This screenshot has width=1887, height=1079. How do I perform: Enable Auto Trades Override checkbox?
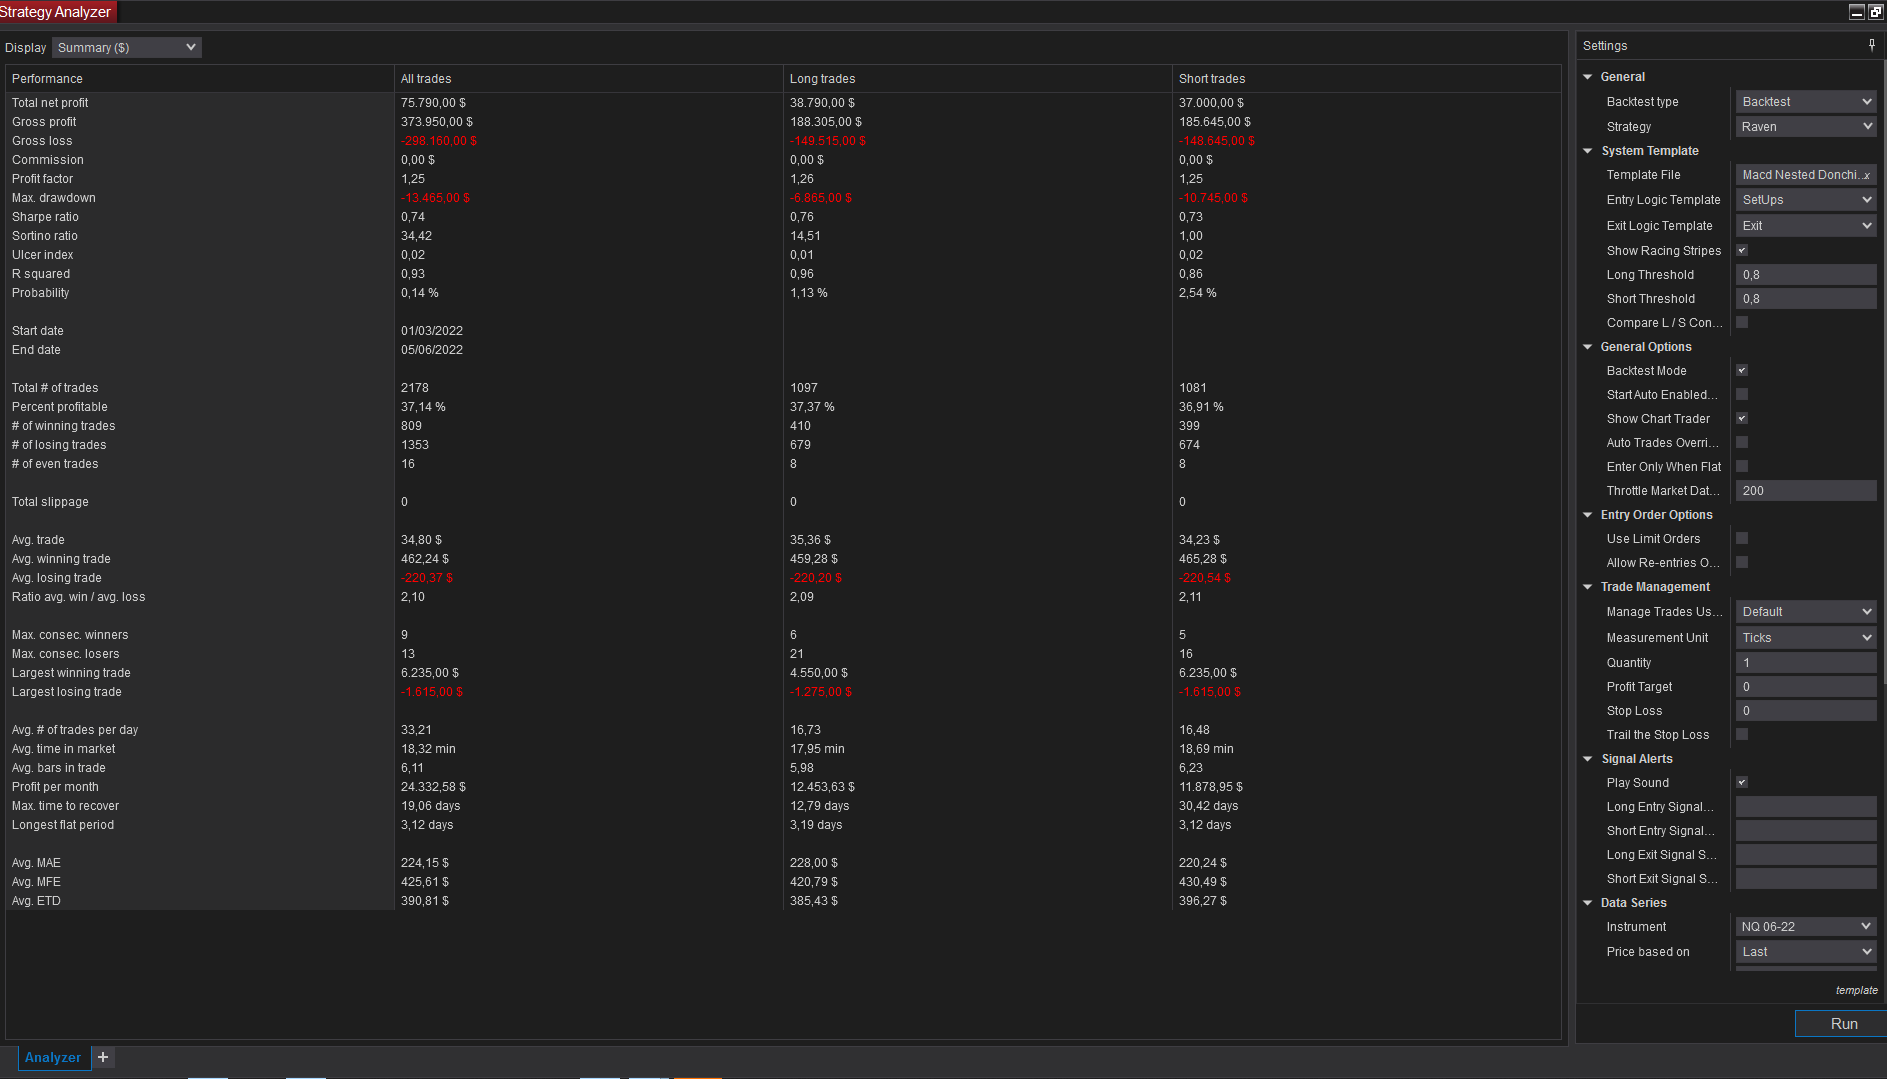point(1742,443)
